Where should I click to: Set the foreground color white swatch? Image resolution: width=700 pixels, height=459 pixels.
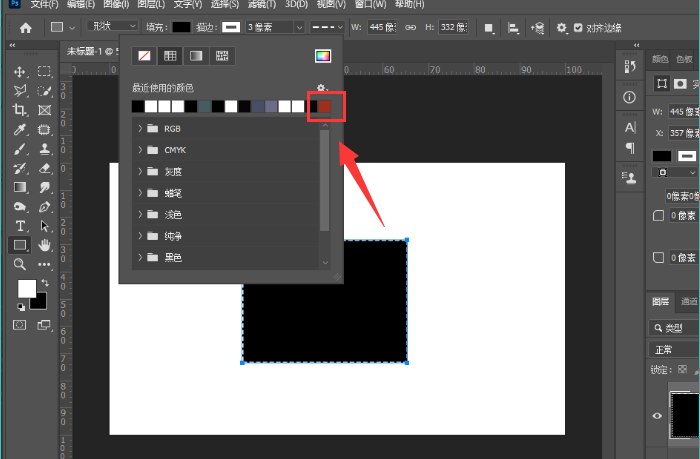point(27,289)
